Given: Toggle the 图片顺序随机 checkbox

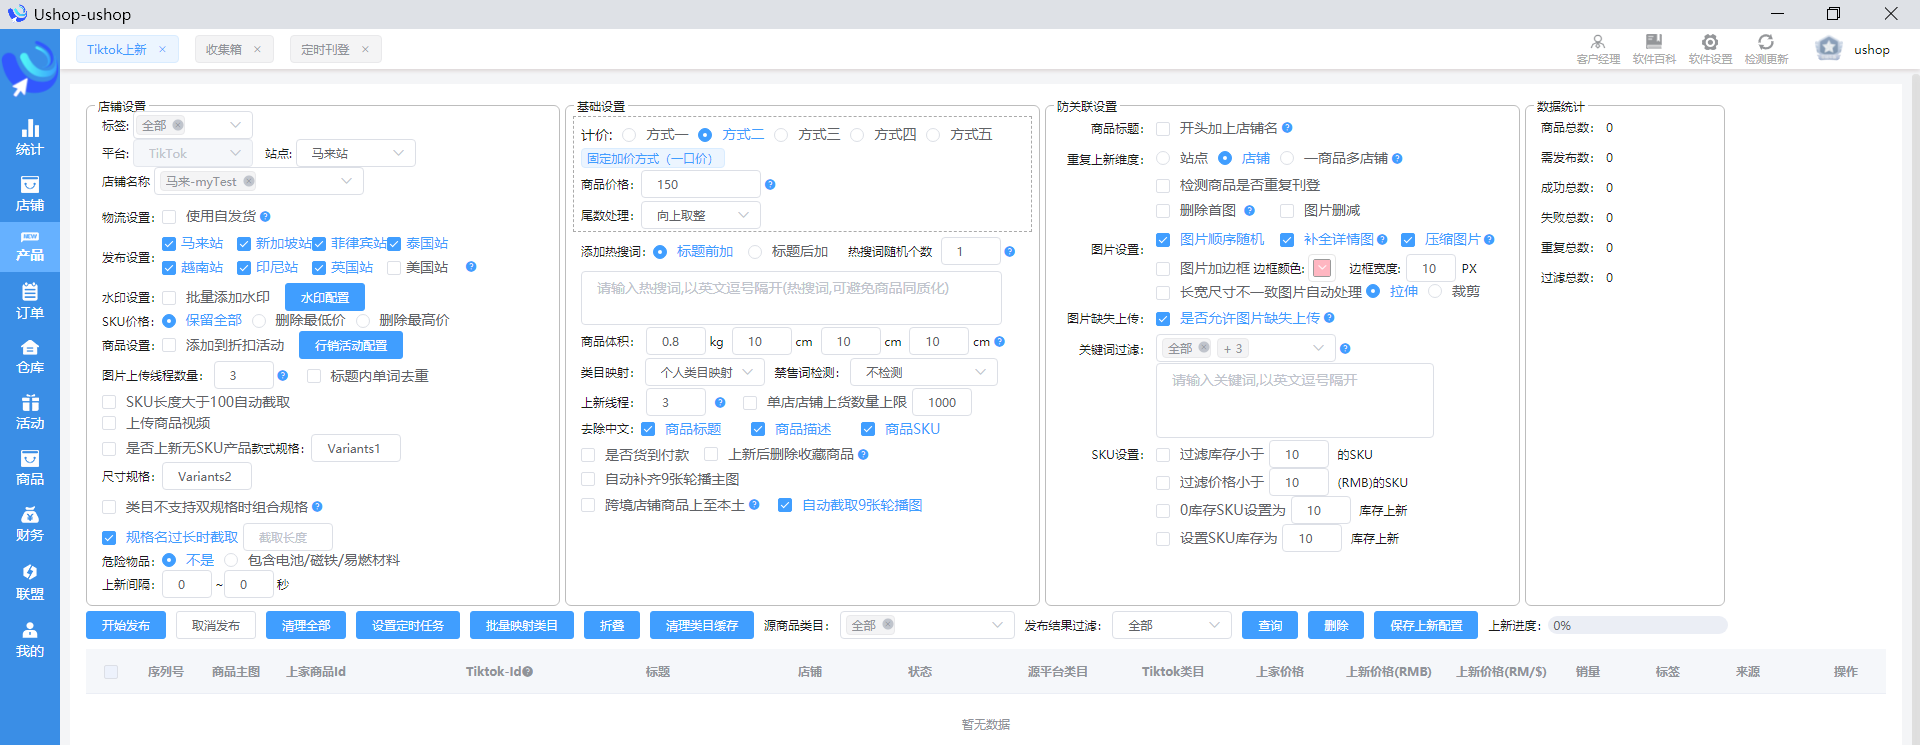Looking at the screenshot, I should tap(1163, 240).
